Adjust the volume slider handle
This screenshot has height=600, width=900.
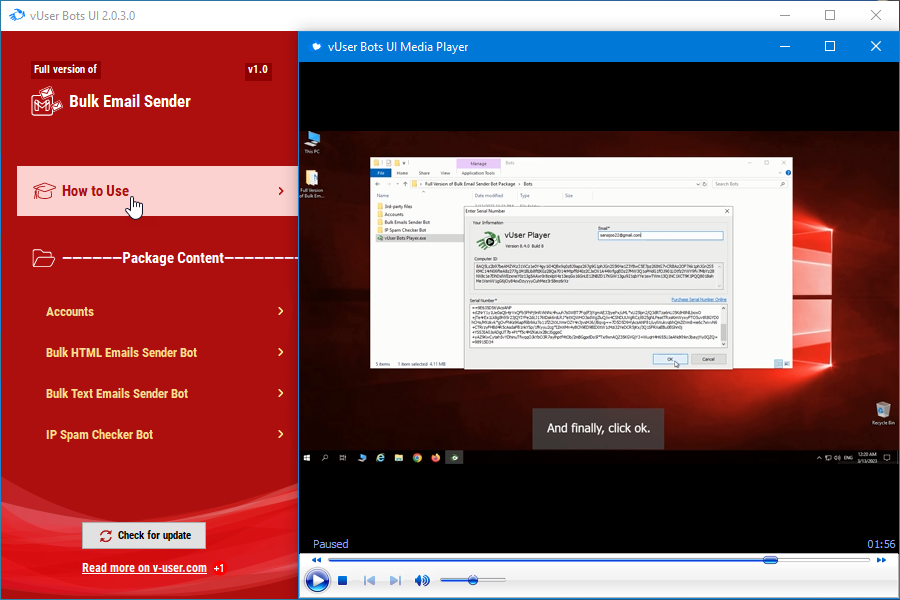(473, 580)
